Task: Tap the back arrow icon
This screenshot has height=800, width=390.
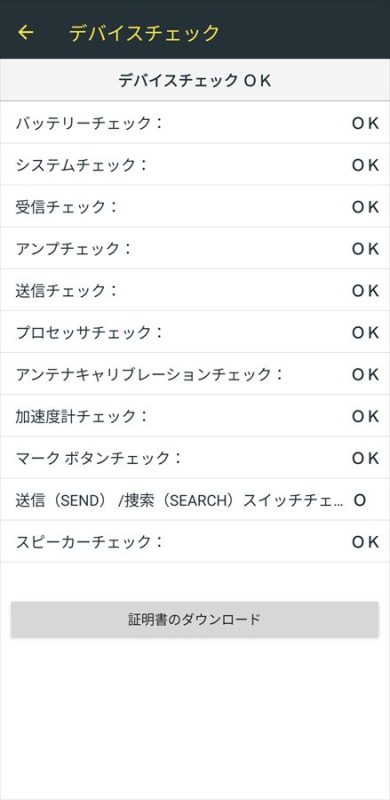Action: click(x=26, y=33)
